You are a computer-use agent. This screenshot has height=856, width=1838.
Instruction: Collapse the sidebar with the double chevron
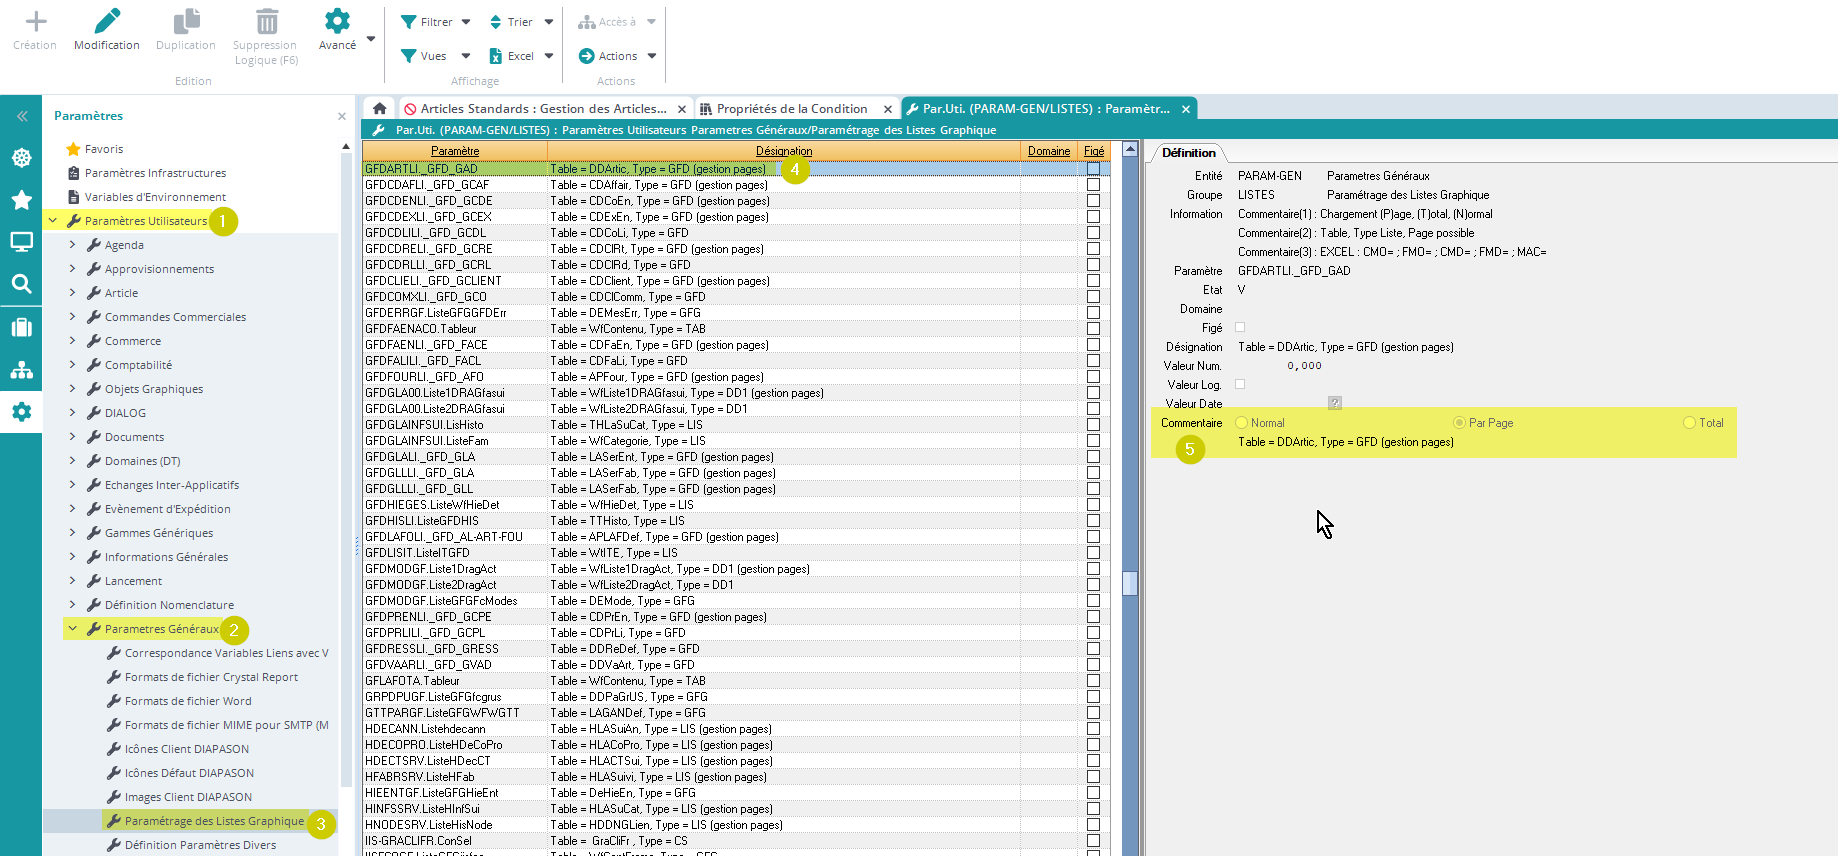click(x=21, y=116)
